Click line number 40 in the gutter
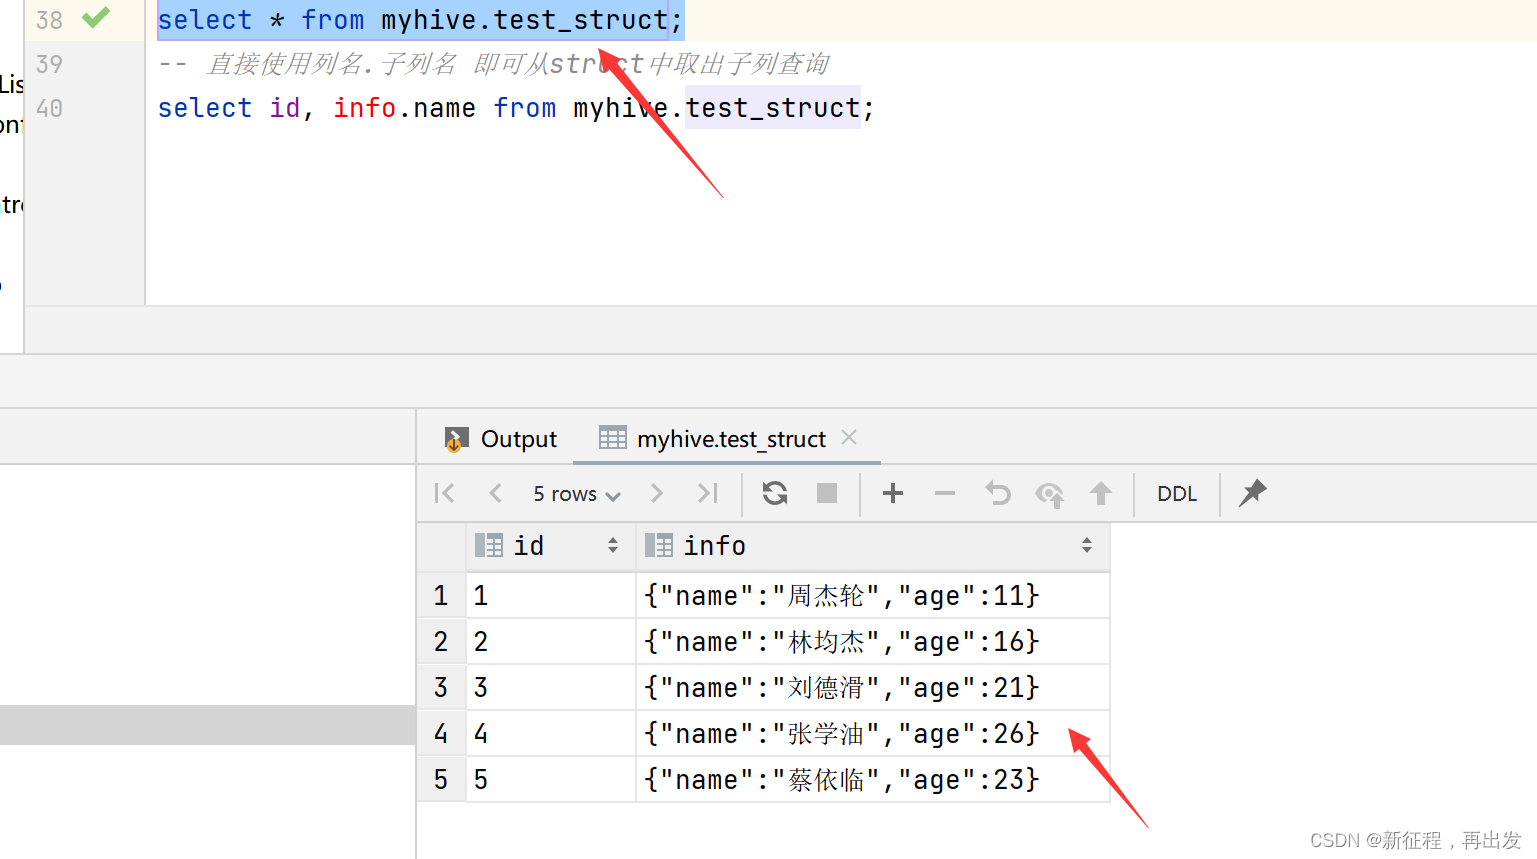This screenshot has width=1537, height=859. coord(49,108)
